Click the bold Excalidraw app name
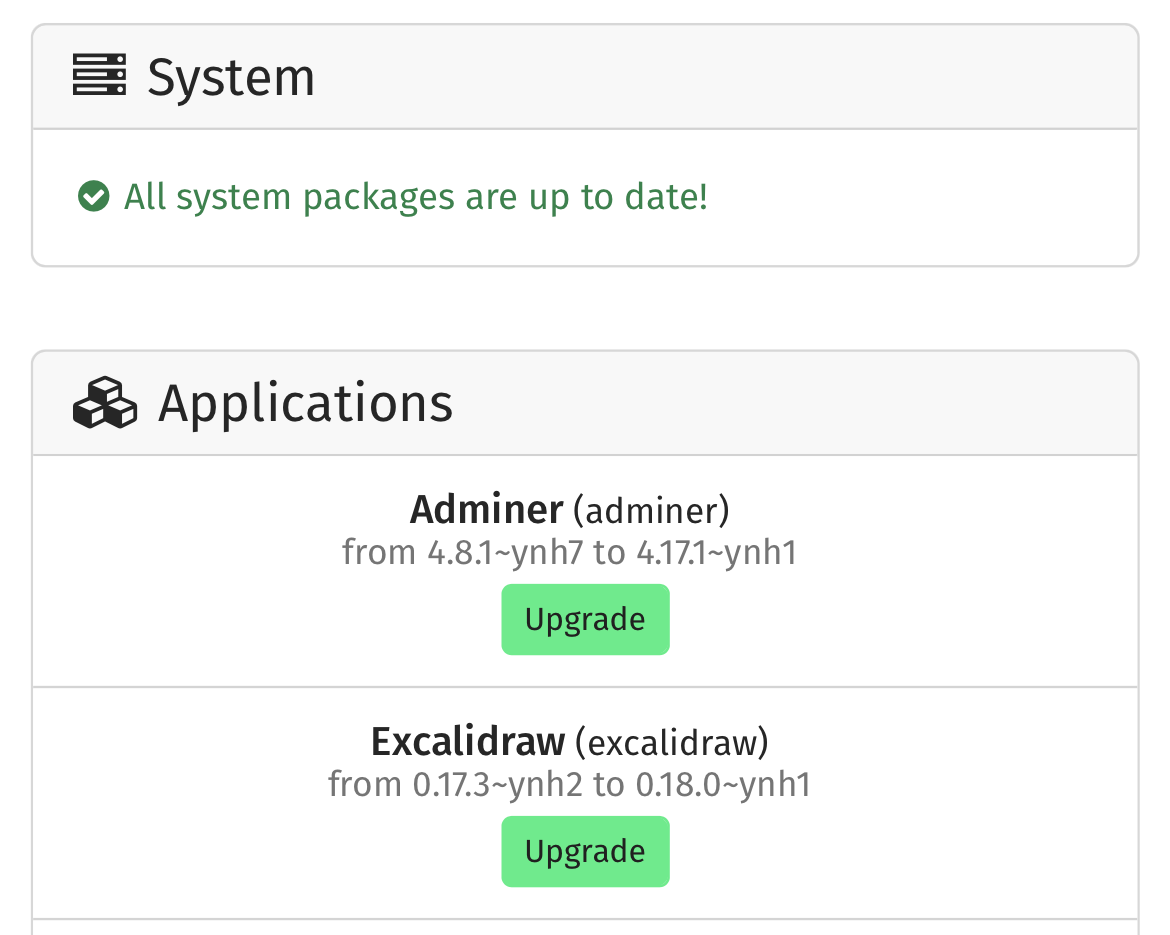This screenshot has width=1170, height=935. pos(468,742)
